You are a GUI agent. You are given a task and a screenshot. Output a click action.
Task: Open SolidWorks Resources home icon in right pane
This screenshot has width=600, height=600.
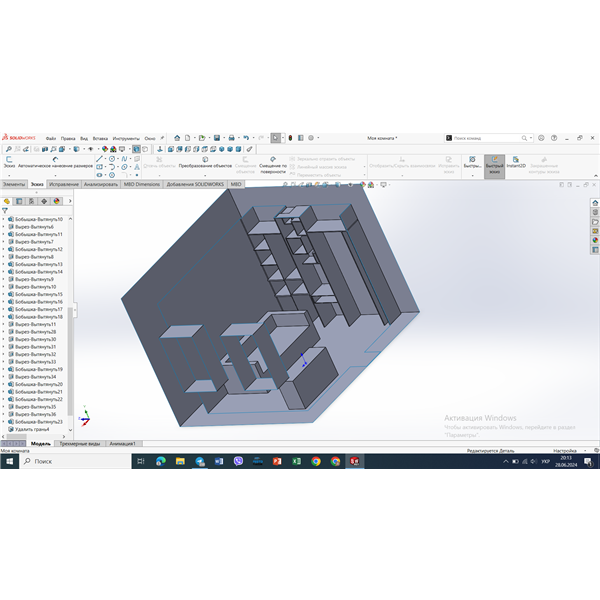(595, 203)
